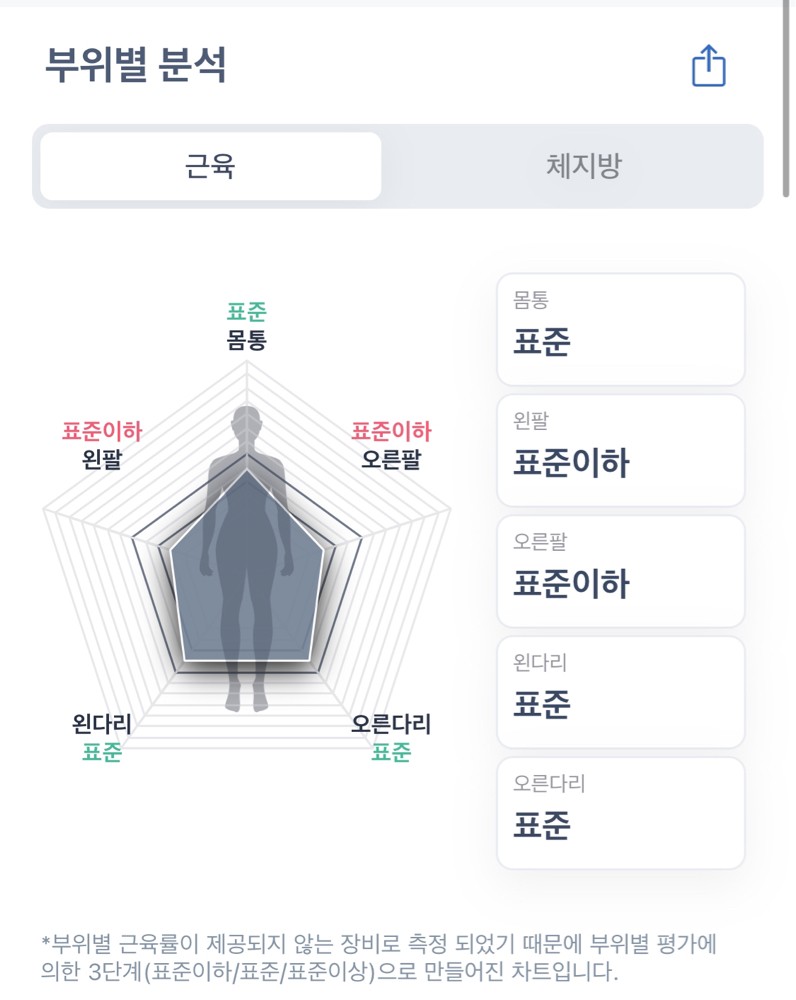Viewport: 796px width, 1000px height.
Task: Click the 부위별 분석 page heading
Action: point(135,66)
